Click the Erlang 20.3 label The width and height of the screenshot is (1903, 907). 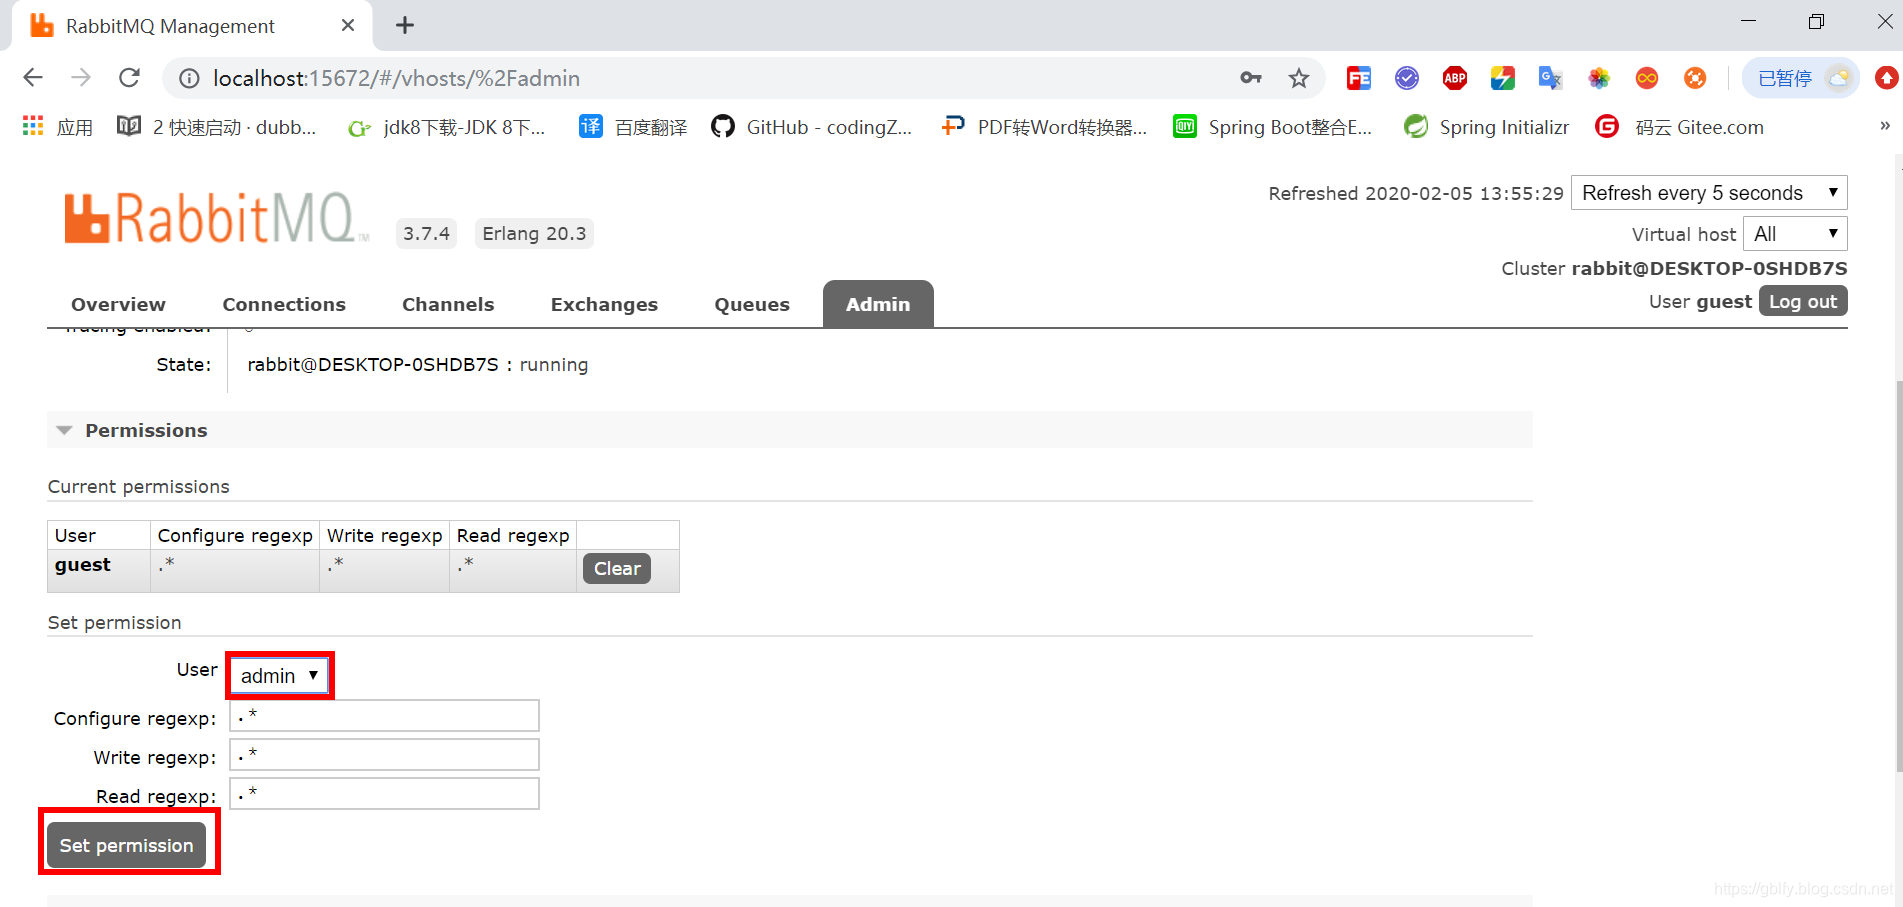534,233
